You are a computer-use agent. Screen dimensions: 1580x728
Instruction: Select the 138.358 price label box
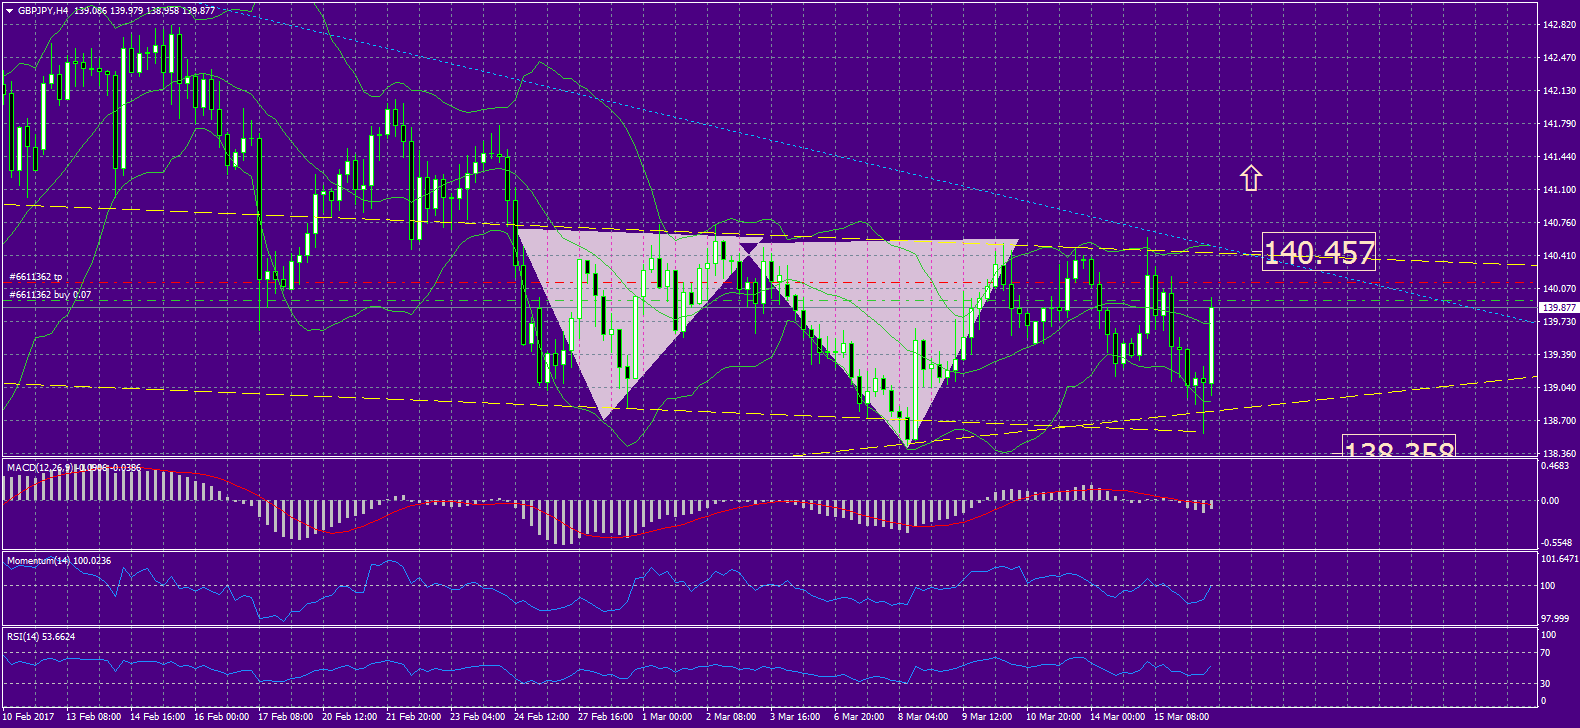(1398, 447)
